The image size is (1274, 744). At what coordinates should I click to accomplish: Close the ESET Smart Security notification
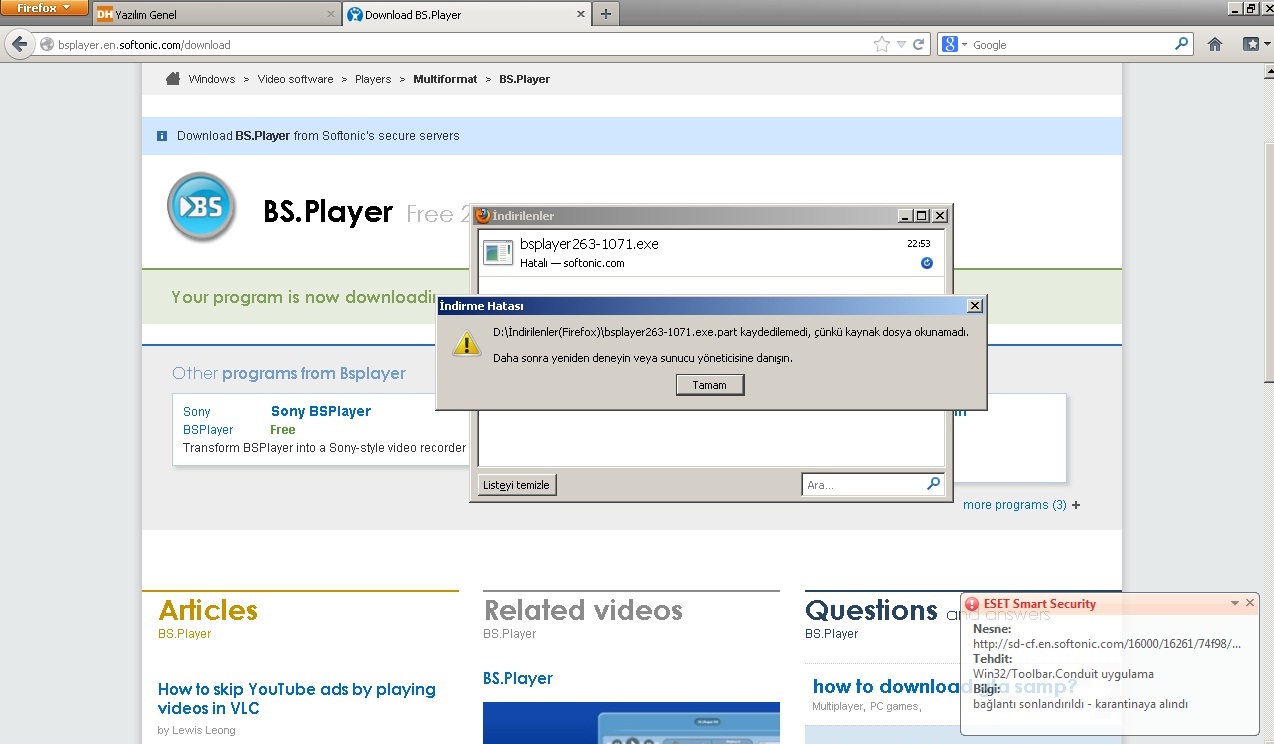coord(1250,603)
